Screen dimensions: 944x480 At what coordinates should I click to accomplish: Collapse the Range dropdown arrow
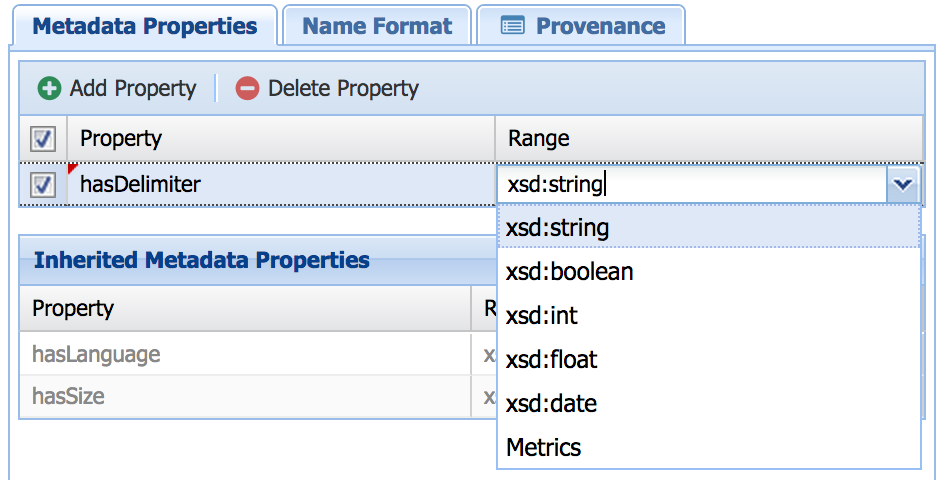tap(903, 184)
